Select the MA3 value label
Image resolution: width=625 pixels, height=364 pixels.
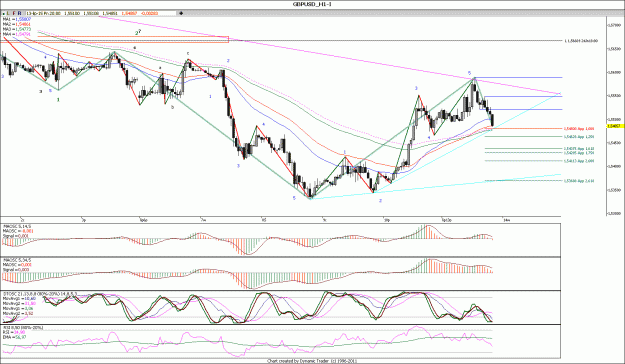(x=17, y=29)
